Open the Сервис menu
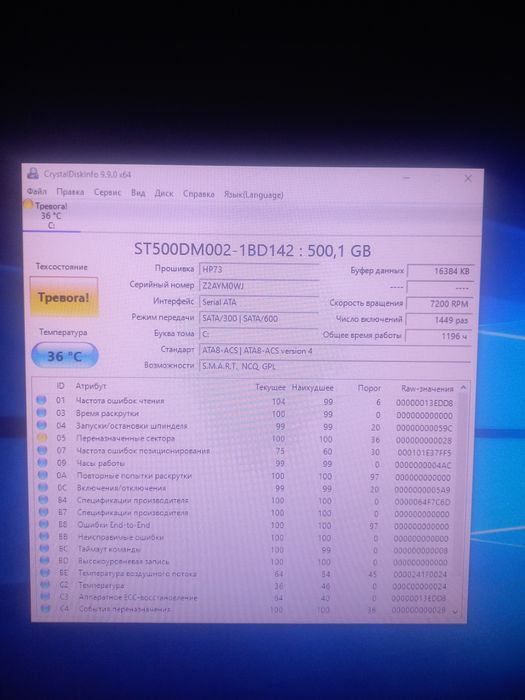The height and width of the screenshot is (700, 525). tap(107, 192)
